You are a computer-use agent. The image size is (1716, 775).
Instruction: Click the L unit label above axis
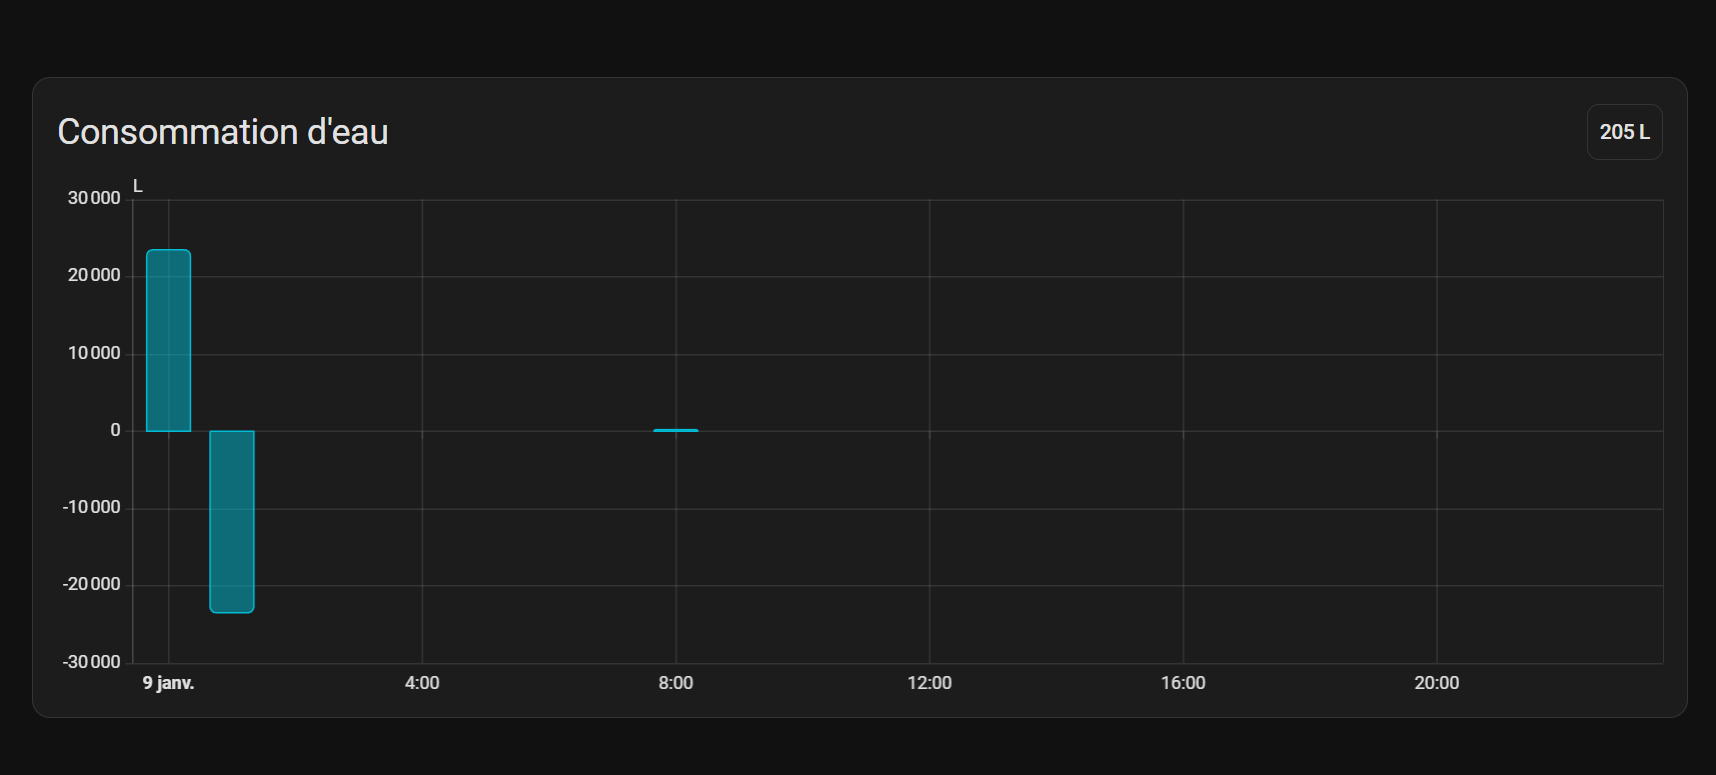point(138,186)
